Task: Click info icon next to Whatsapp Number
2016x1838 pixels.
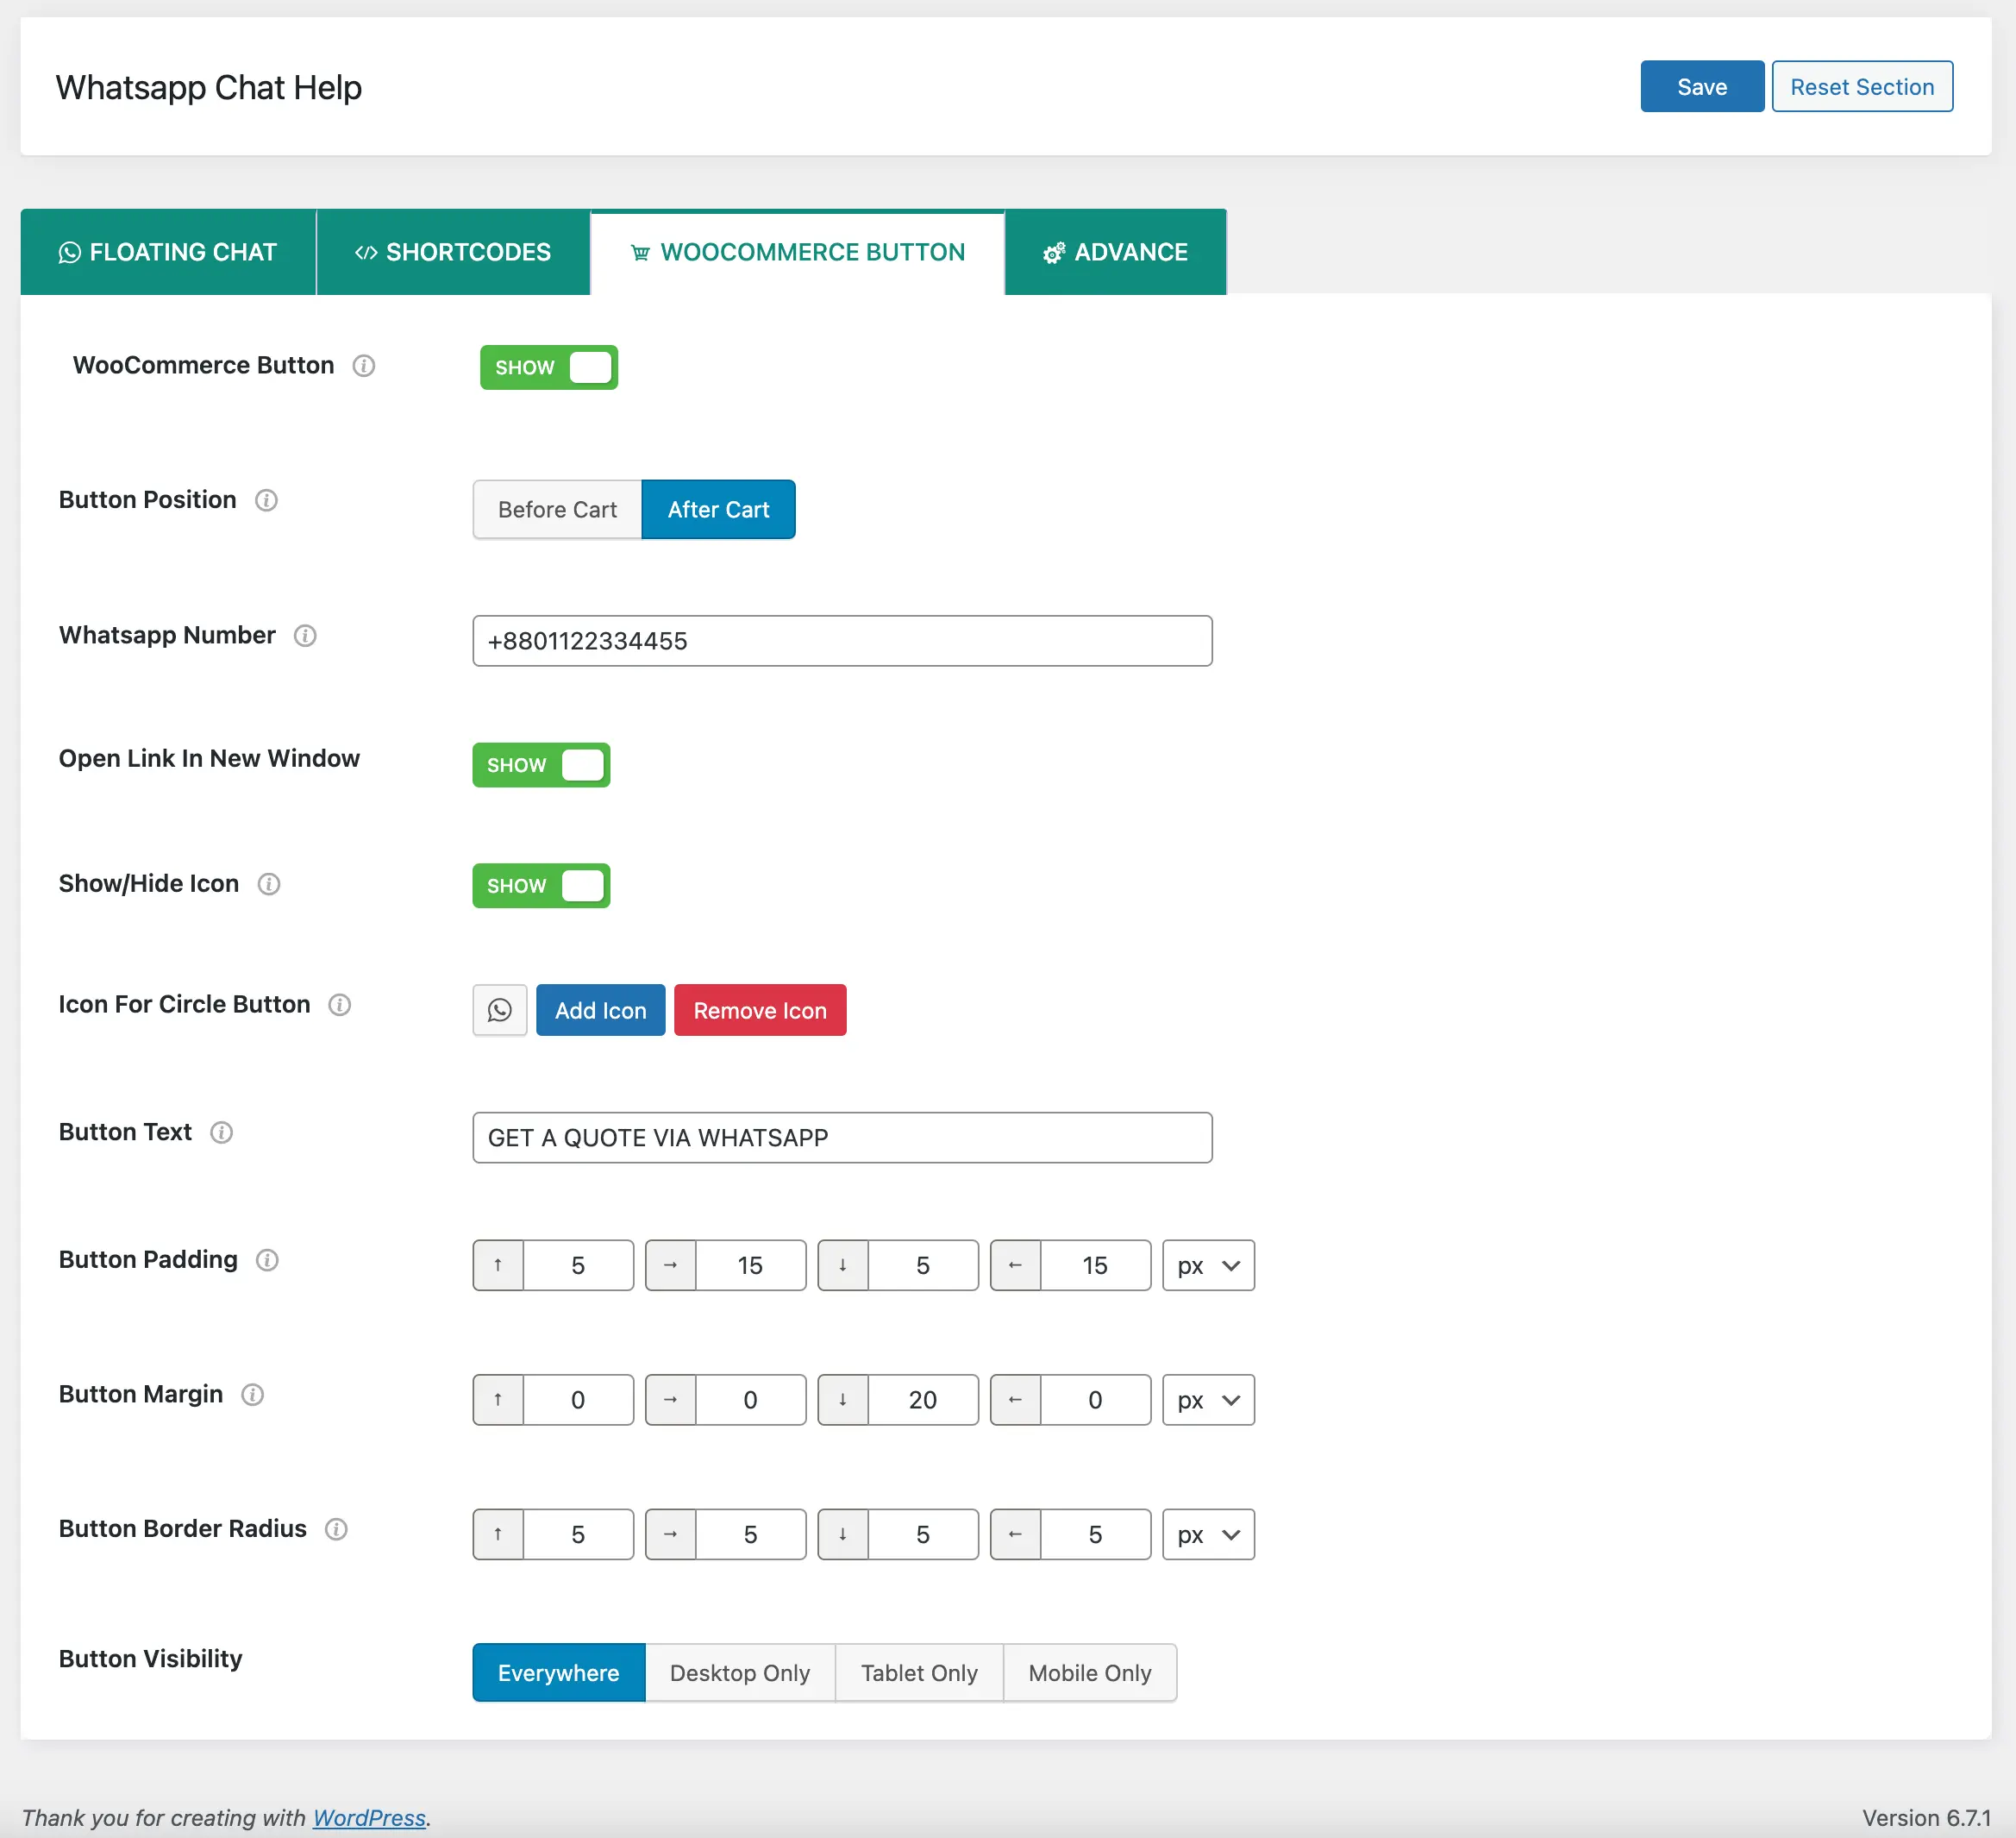Action: (x=305, y=636)
